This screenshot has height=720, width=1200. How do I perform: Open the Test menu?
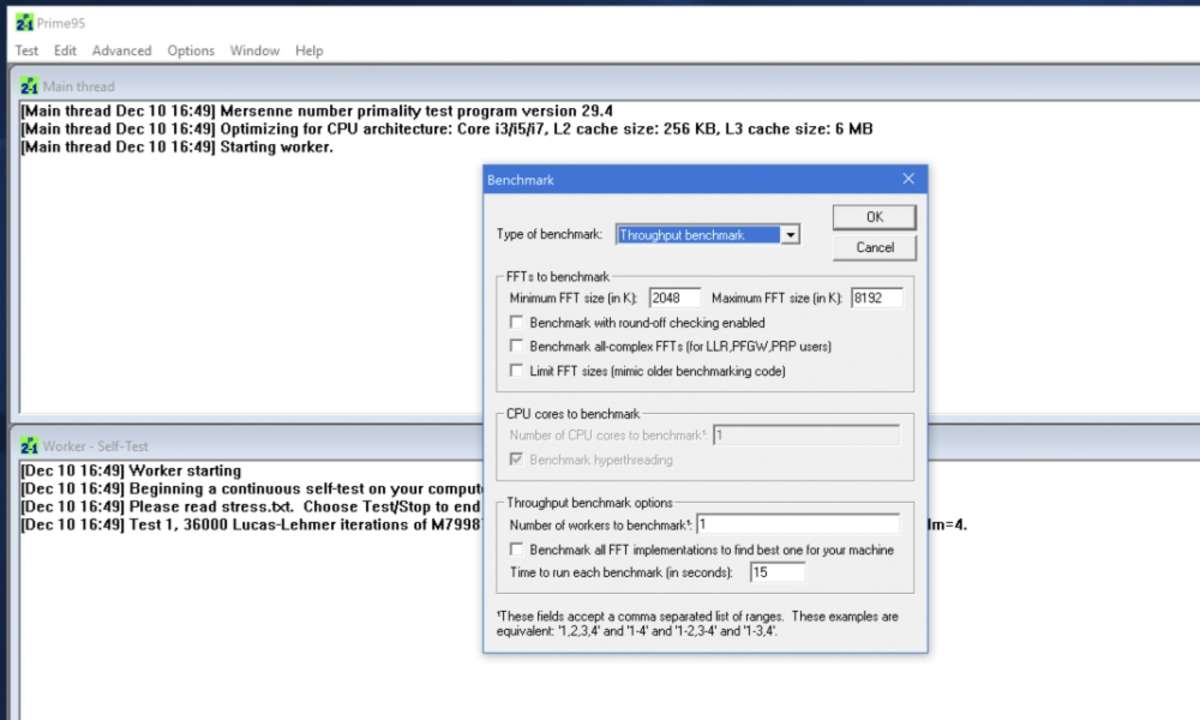(27, 50)
